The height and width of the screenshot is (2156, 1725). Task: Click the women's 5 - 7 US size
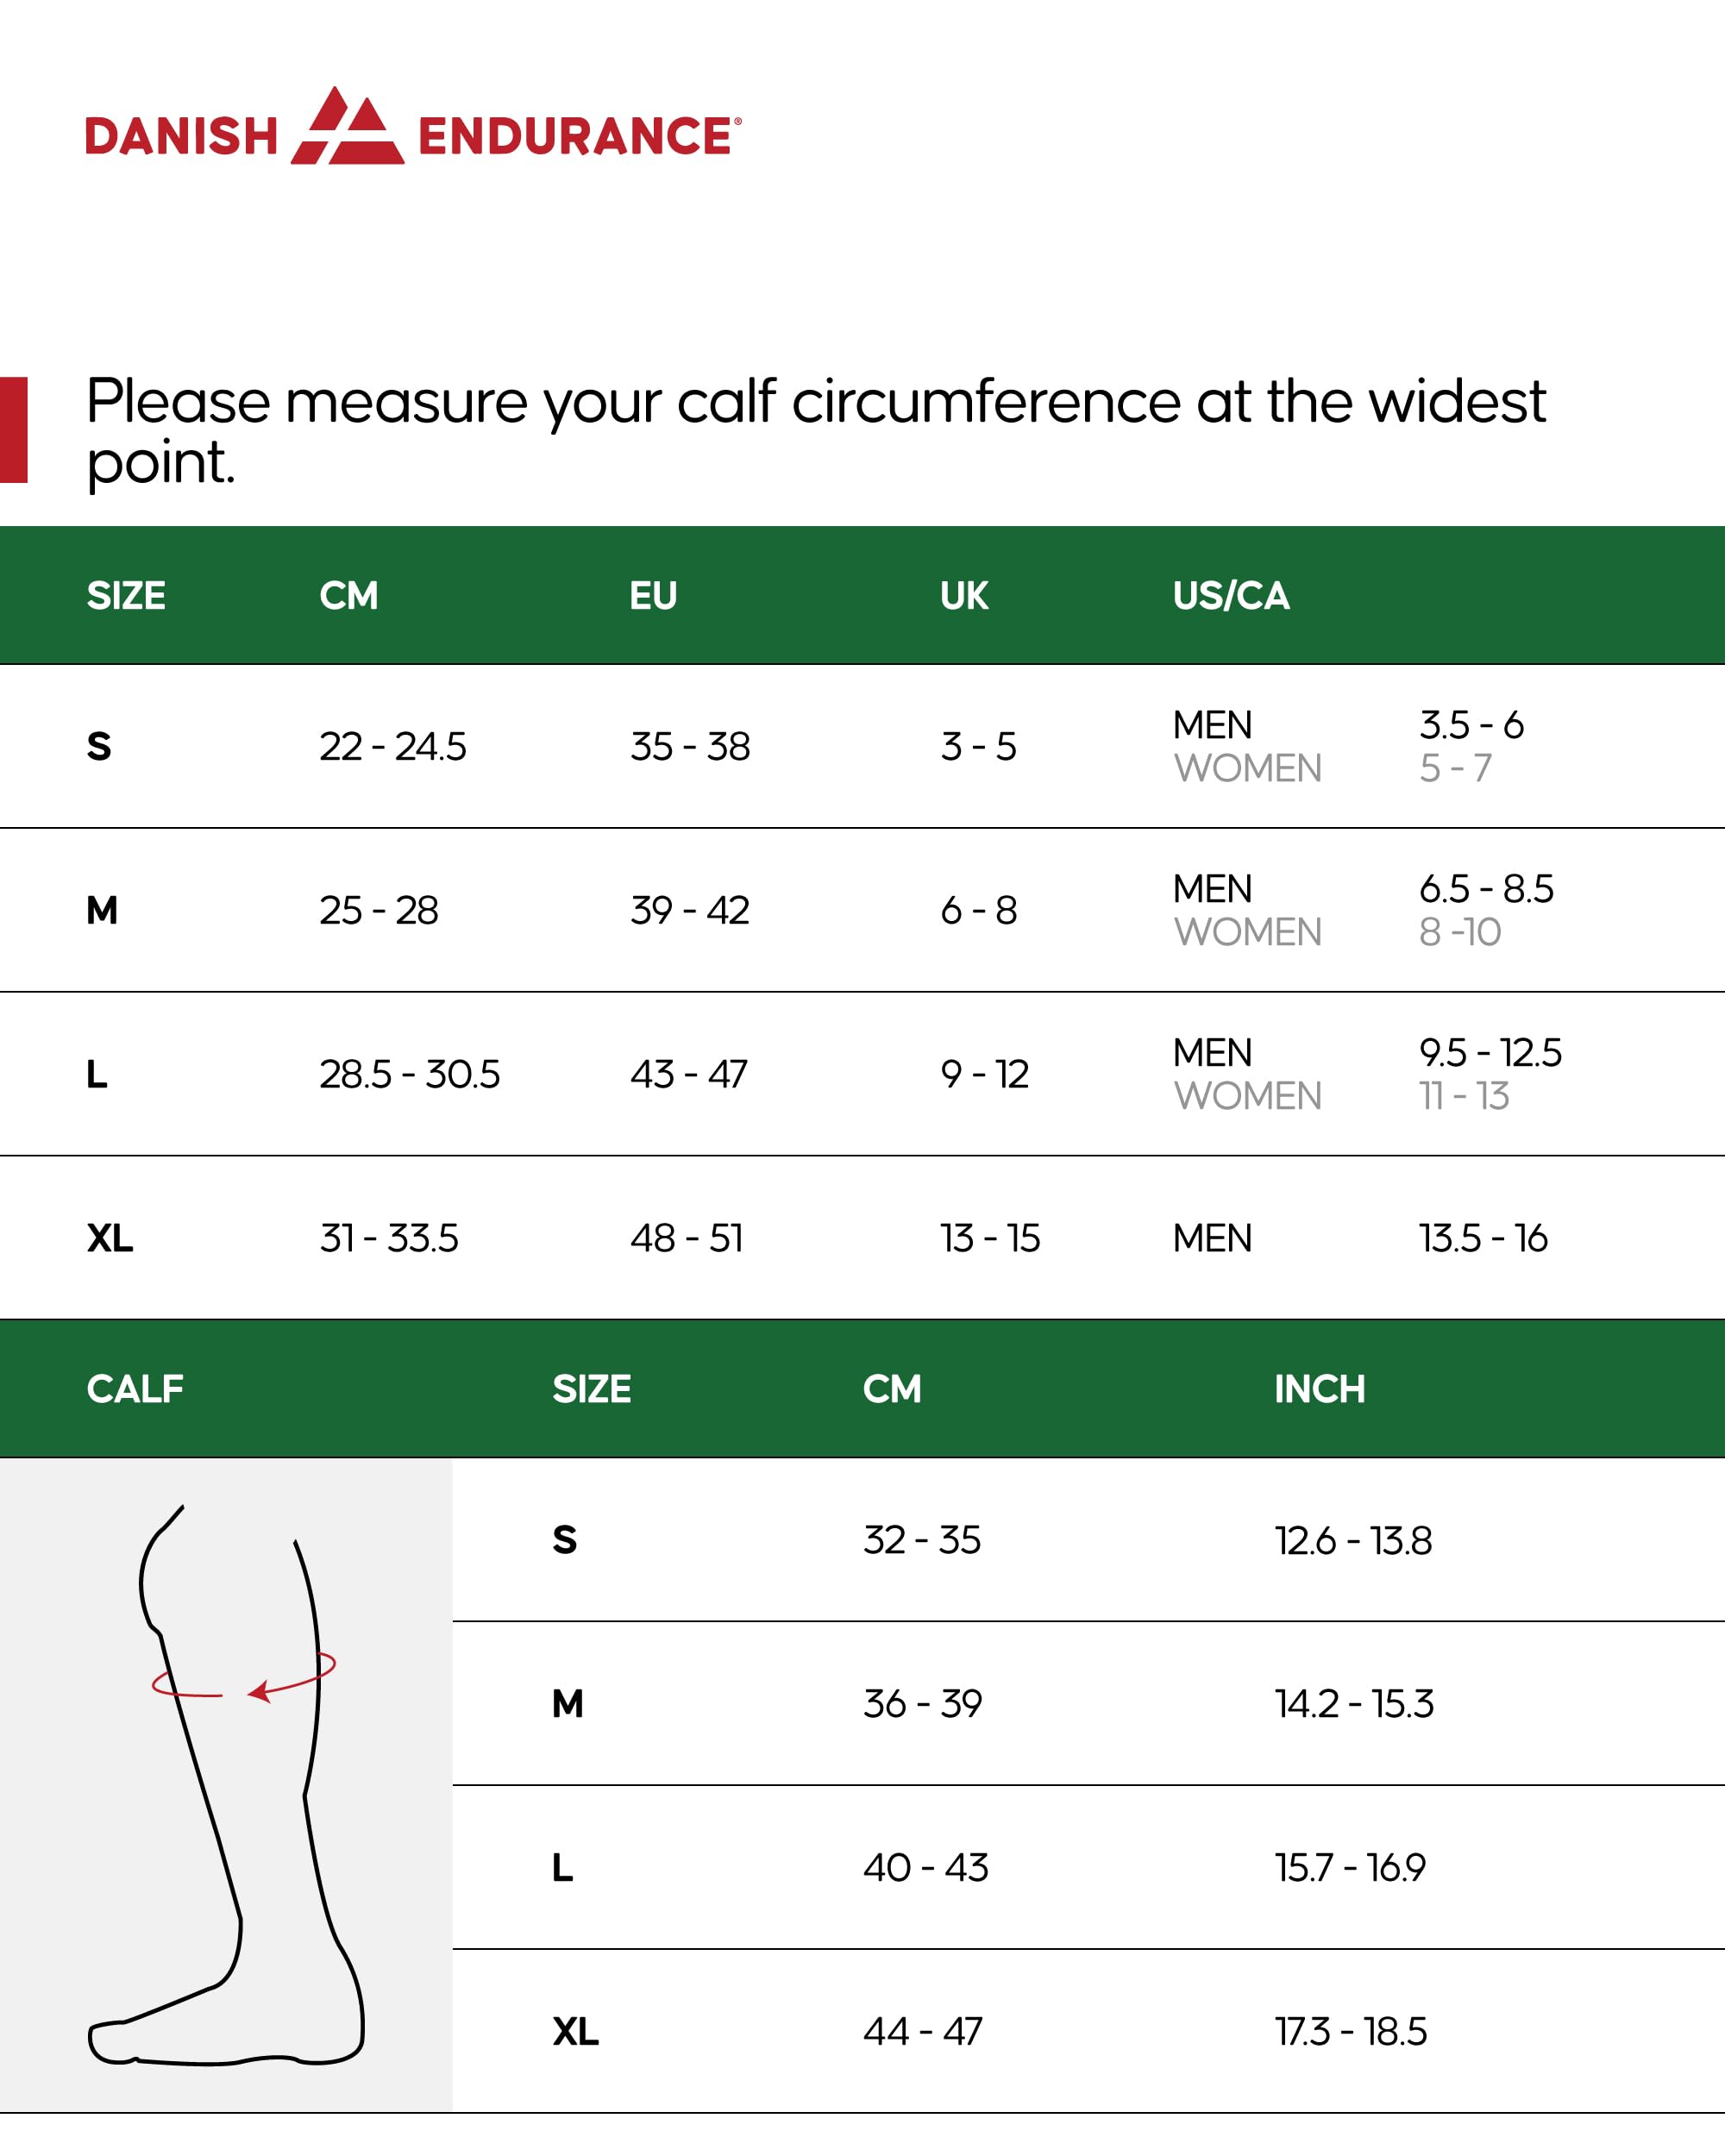tap(1455, 769)
